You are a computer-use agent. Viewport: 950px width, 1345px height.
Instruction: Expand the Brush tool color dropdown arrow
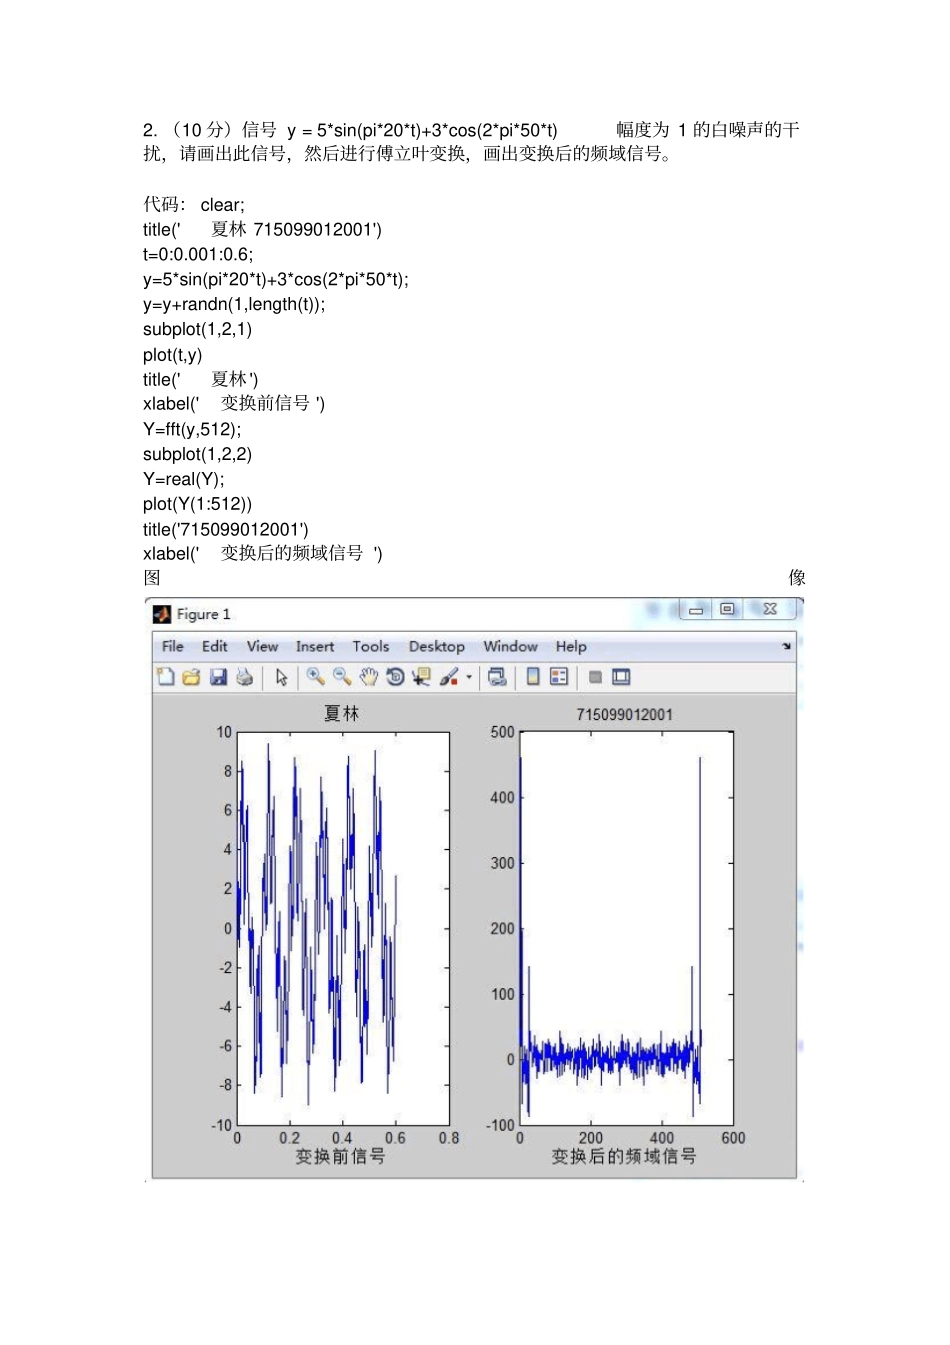point(469,677)
